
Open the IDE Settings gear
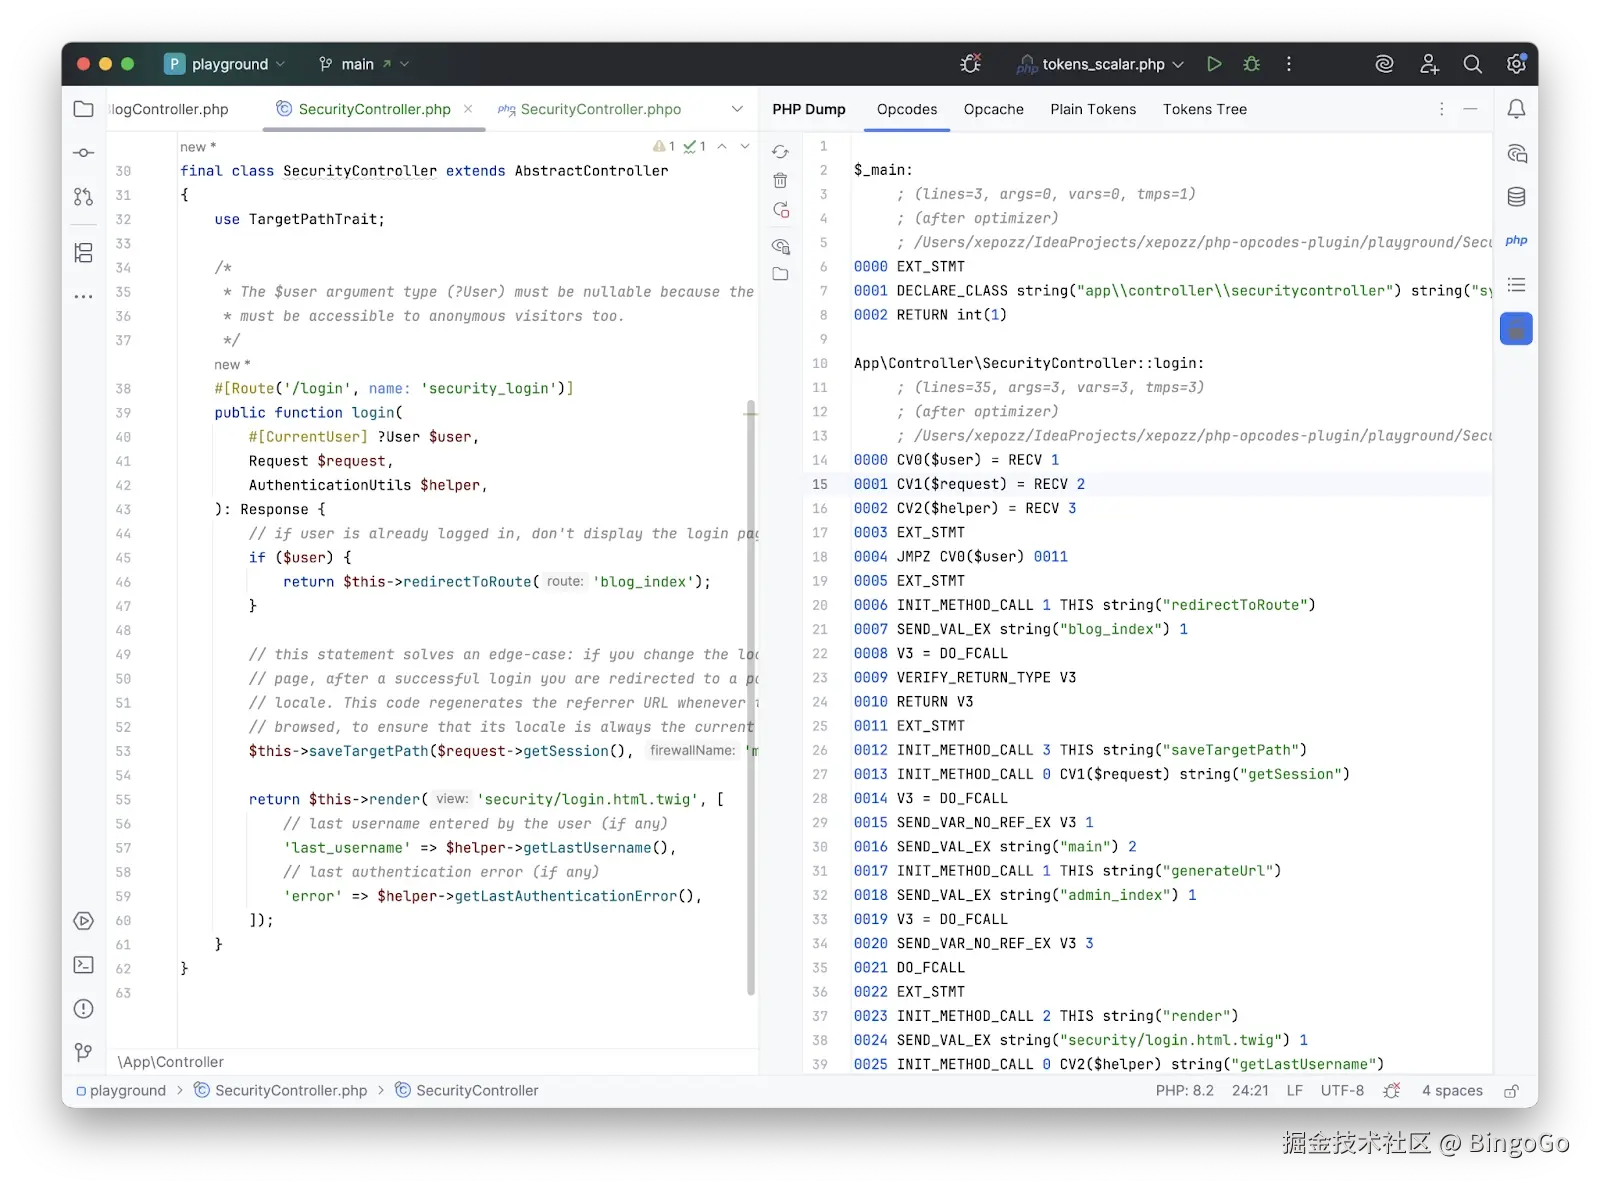pos(1515,63)
